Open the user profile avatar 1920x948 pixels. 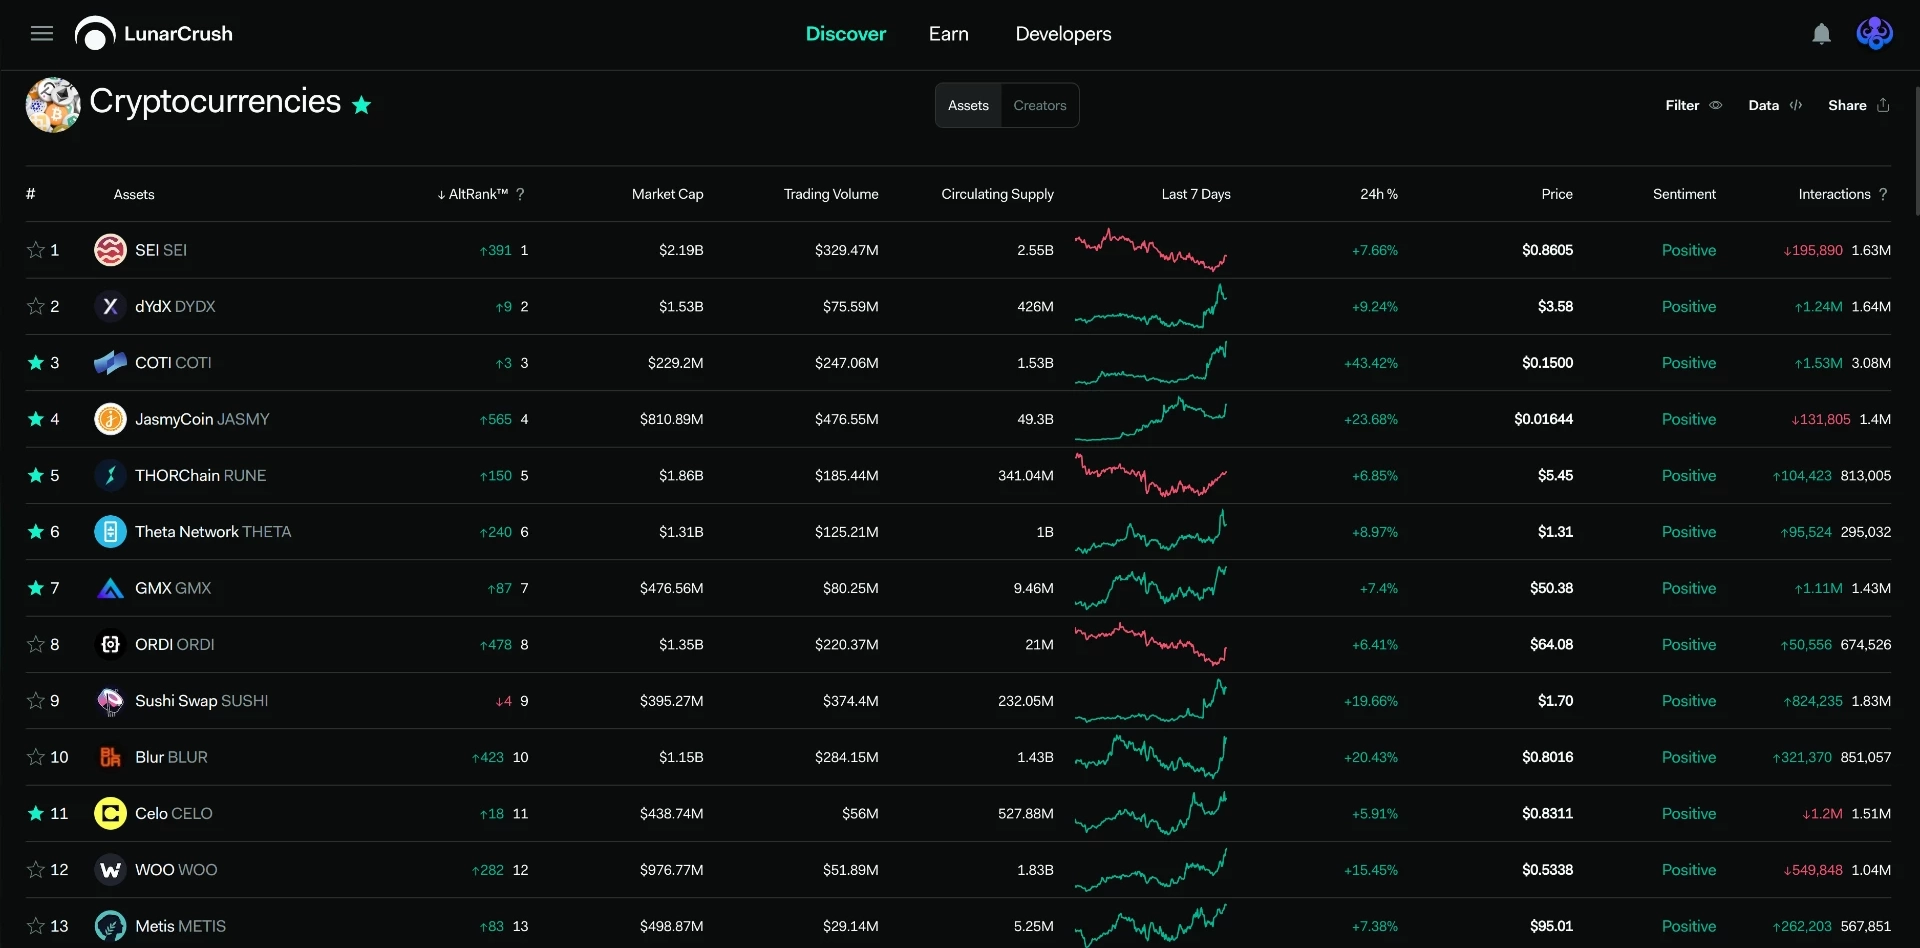coord(1874,34)
